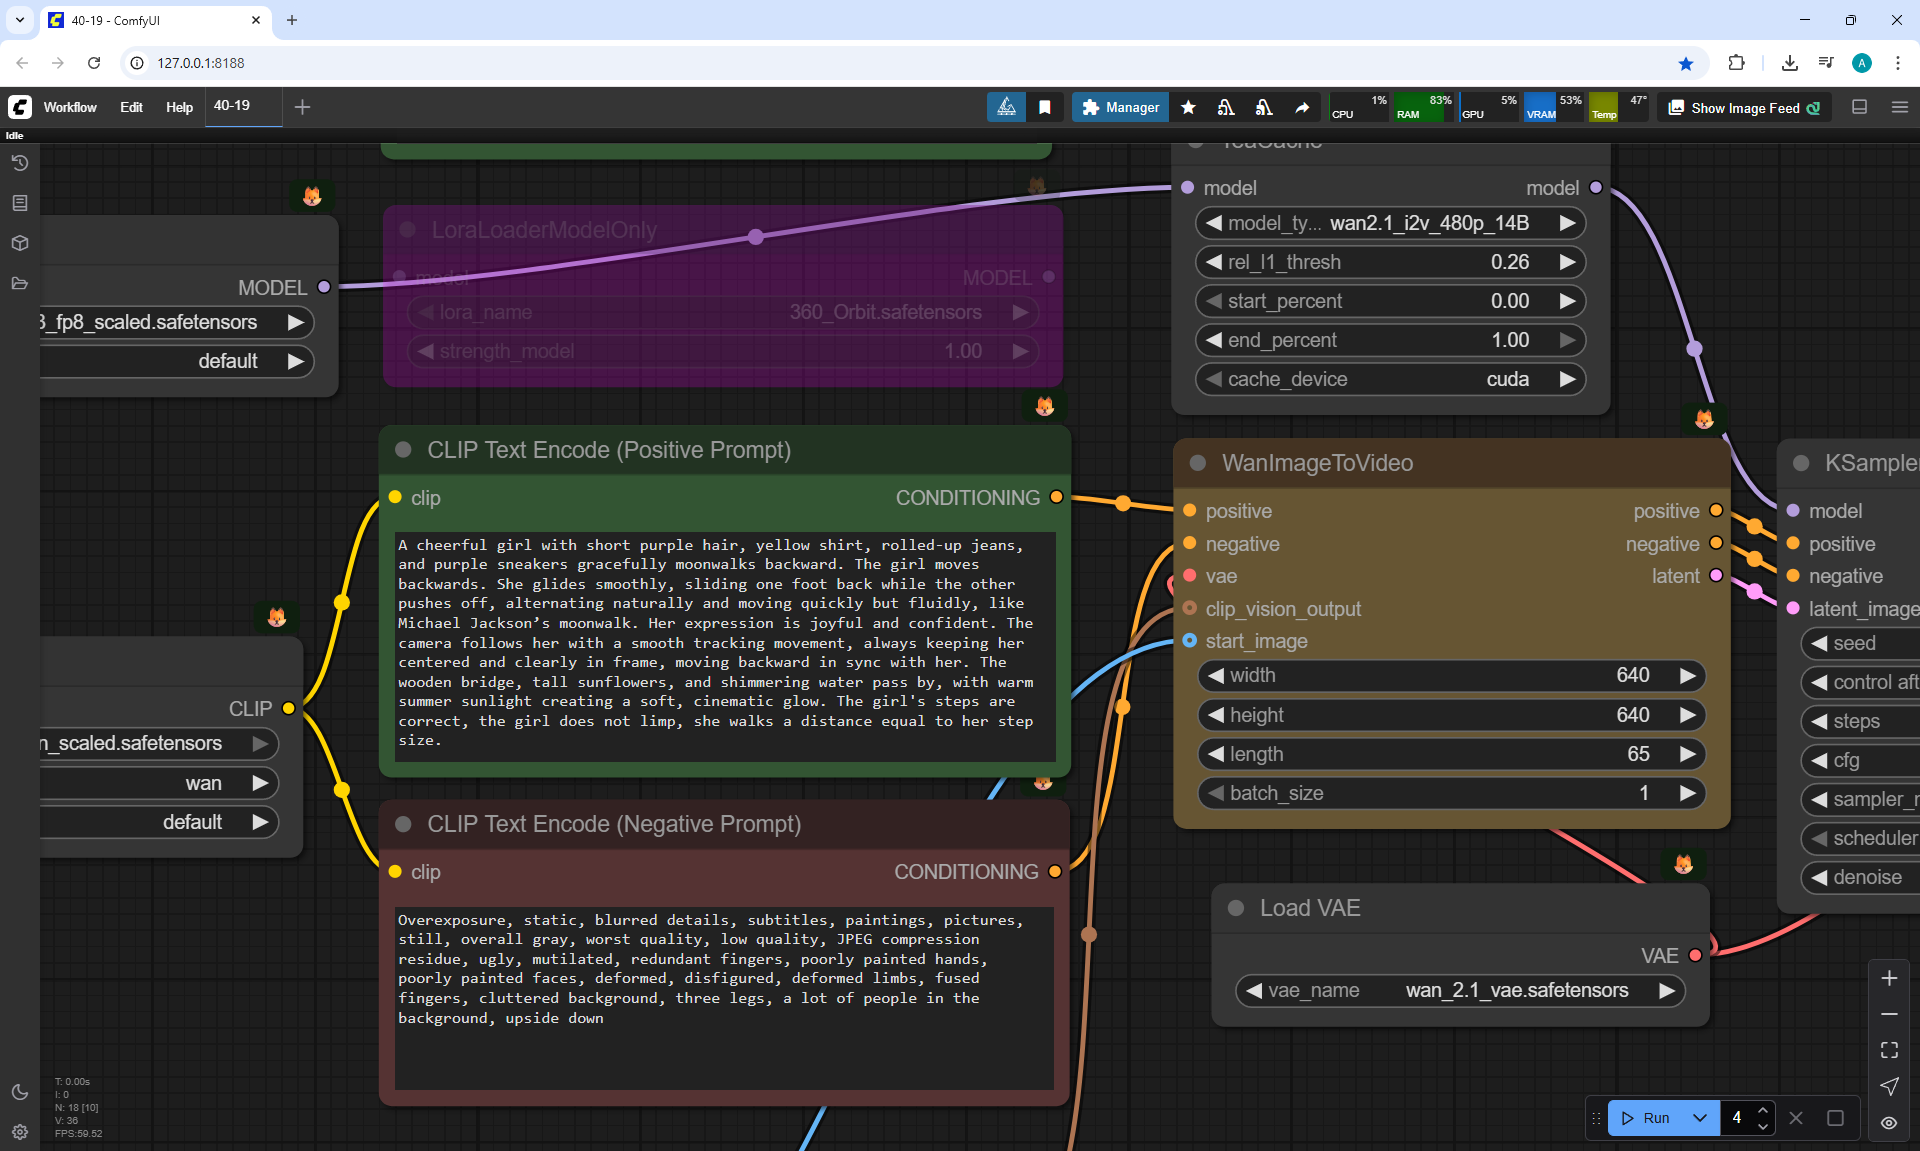Click the star favorites icon beside Manager

[1188, 107]
